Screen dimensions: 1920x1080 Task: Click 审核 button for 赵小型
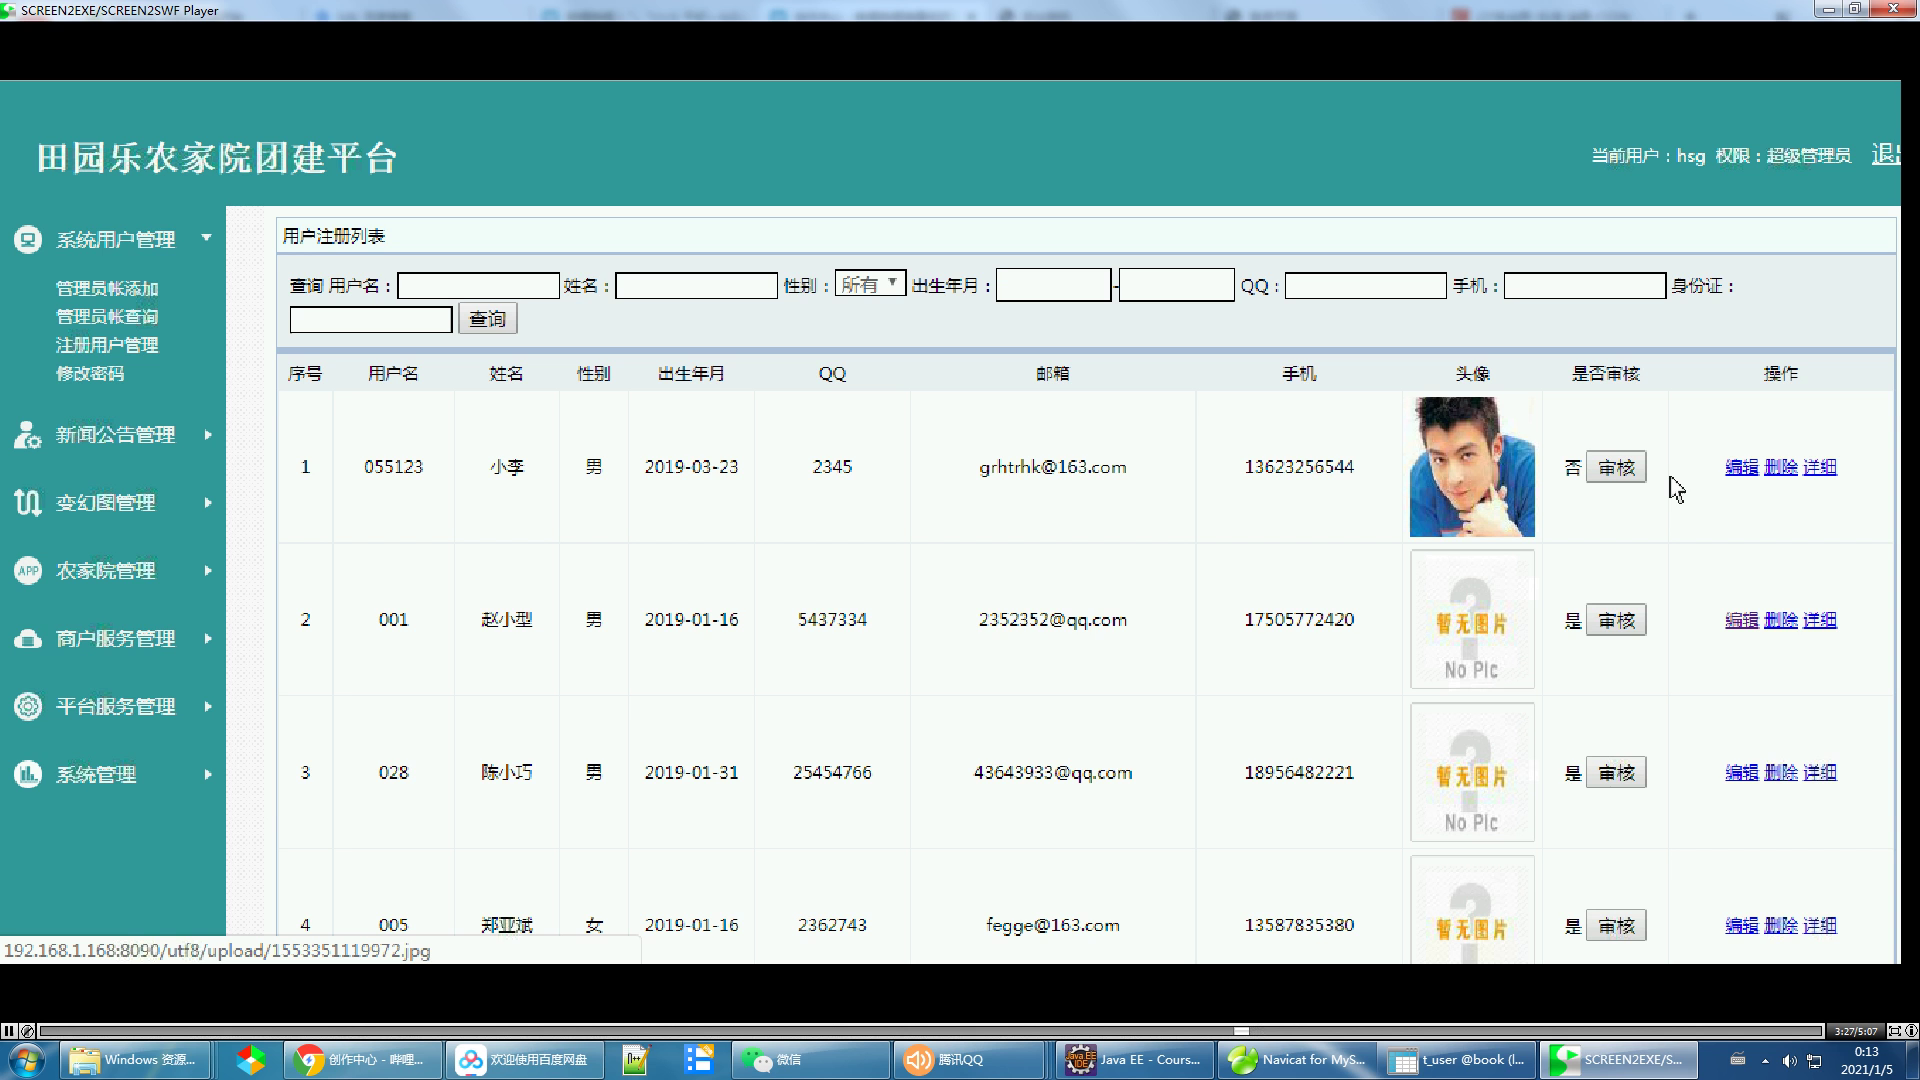click(1616, 620)
